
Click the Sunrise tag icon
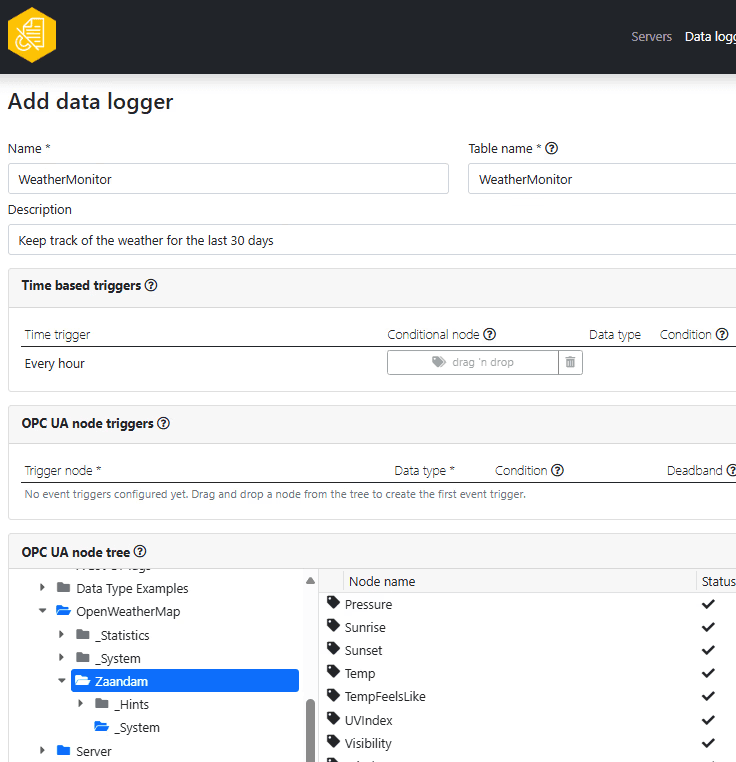(x=333, y=625)
